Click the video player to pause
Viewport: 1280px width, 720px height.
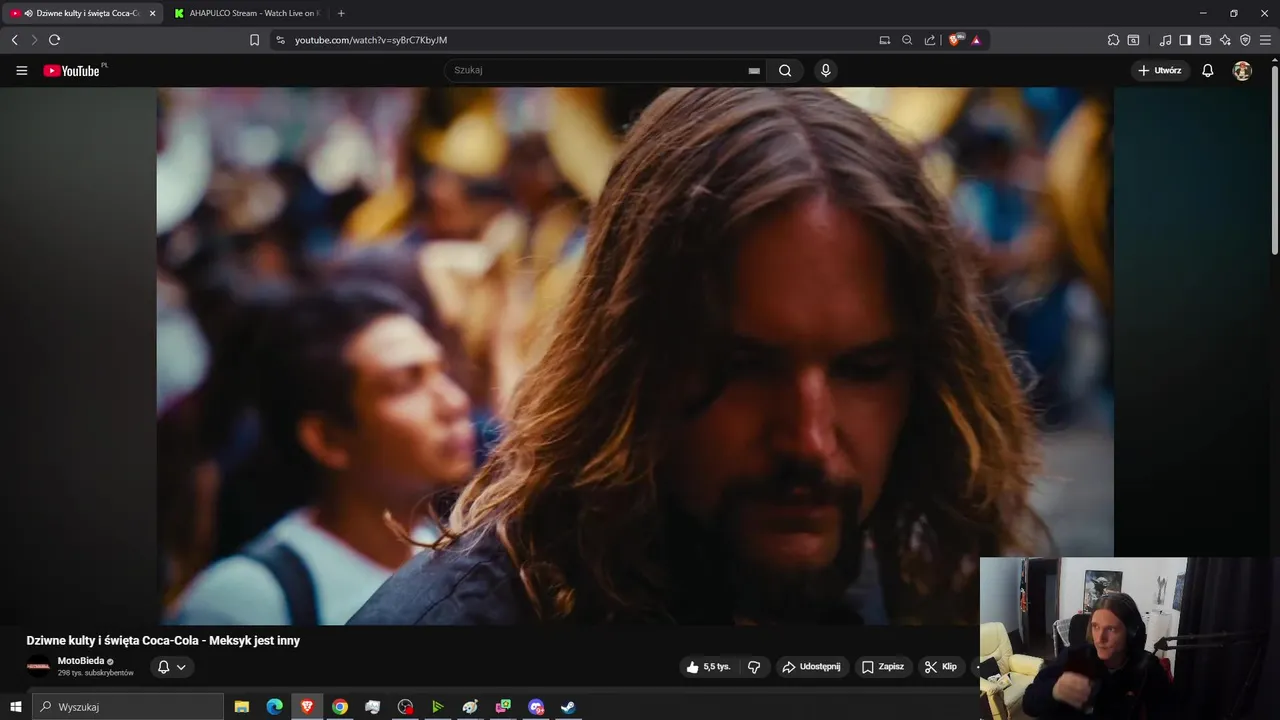[635, 355]
